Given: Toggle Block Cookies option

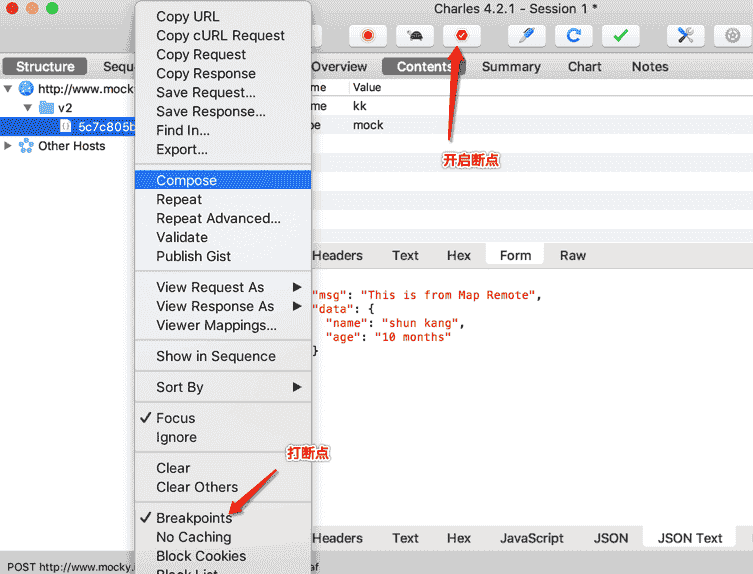Looking at the screenshot, I should click(x=223, y=556).
